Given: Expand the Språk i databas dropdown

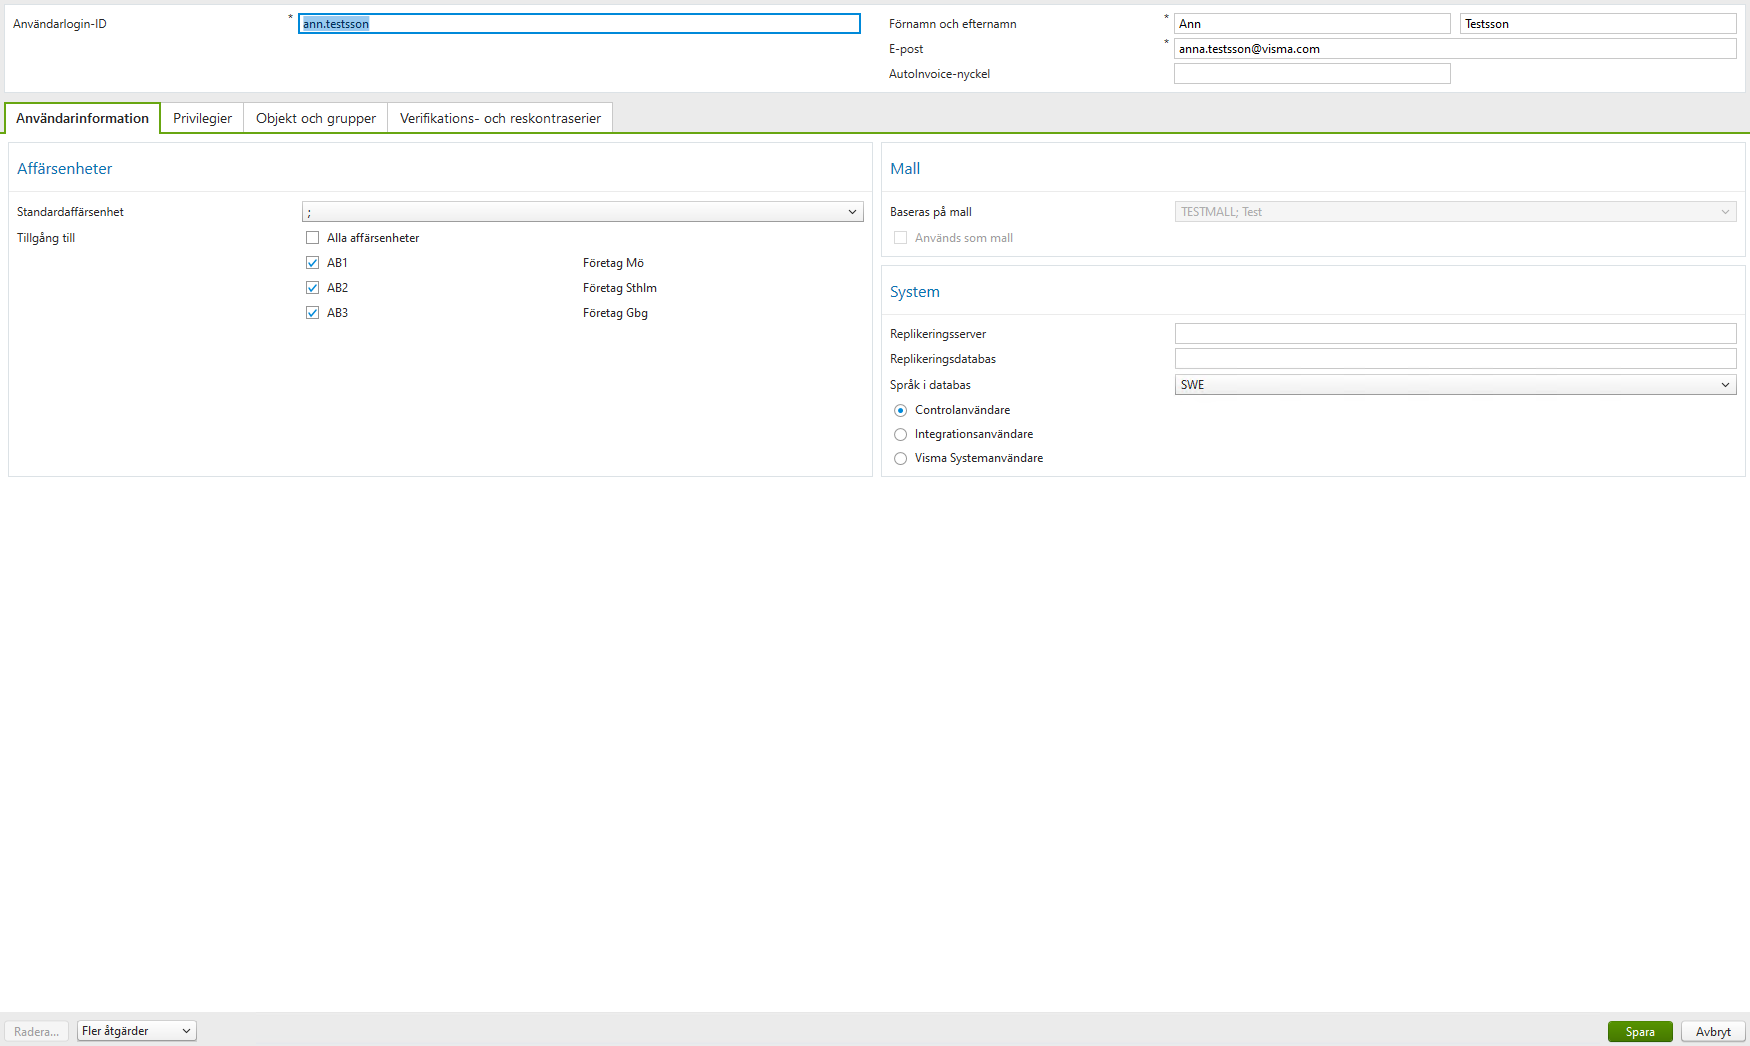Looking at the screenshot, I should [1725, 384].
